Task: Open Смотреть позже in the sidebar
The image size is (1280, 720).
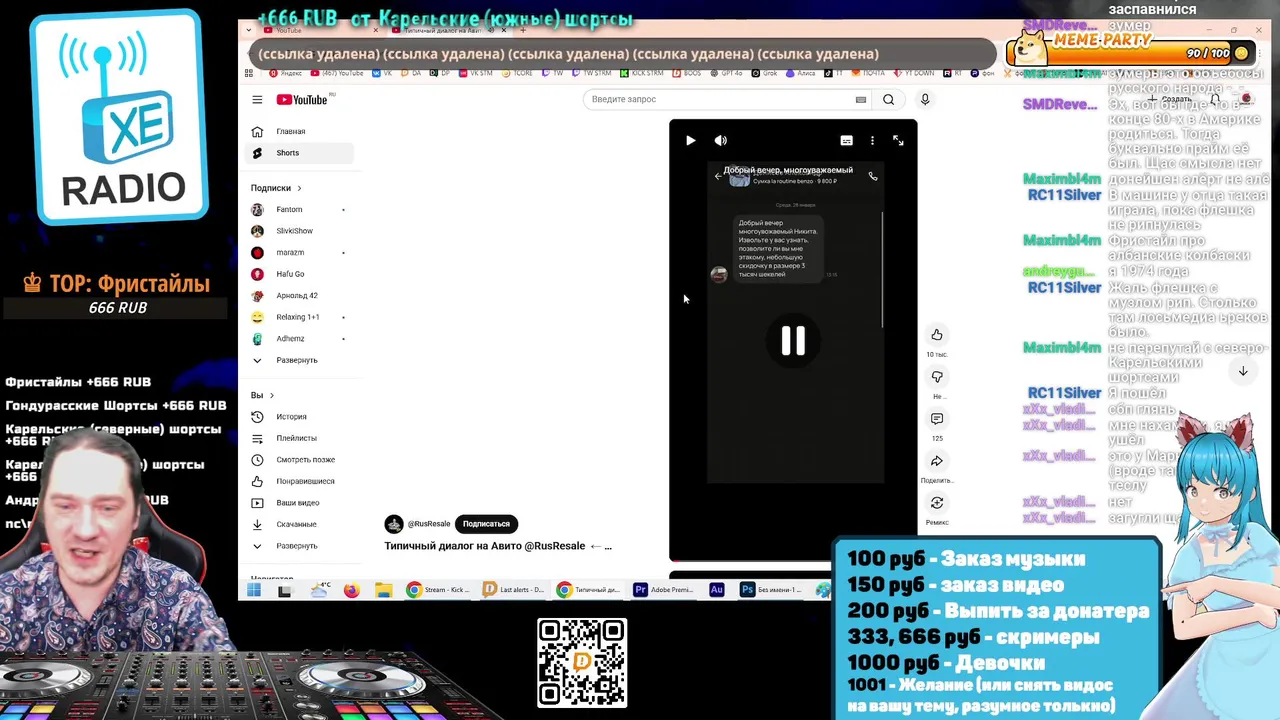Action: point(301,459)
